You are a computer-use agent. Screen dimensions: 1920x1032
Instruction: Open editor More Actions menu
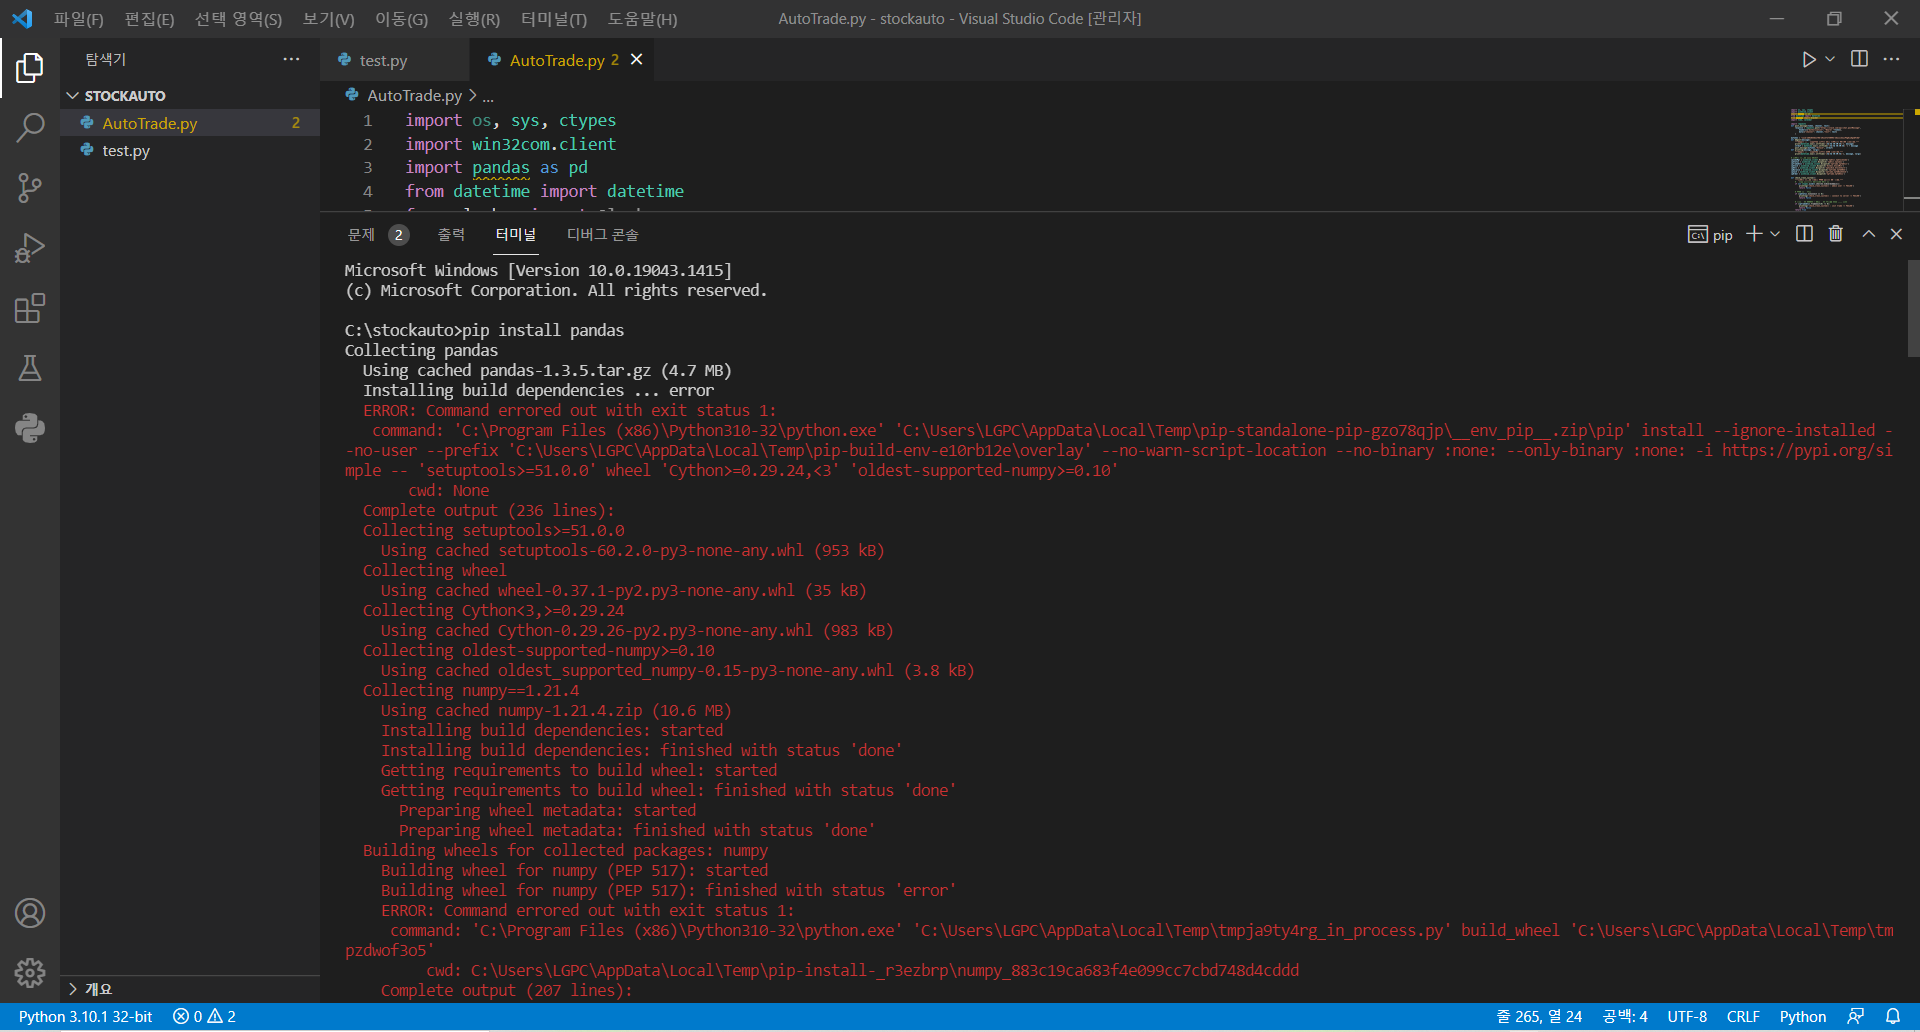[1891, 59]
